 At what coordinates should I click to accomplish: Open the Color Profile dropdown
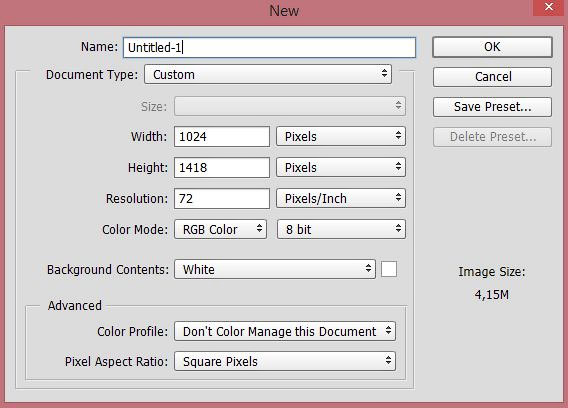(285, 331)
